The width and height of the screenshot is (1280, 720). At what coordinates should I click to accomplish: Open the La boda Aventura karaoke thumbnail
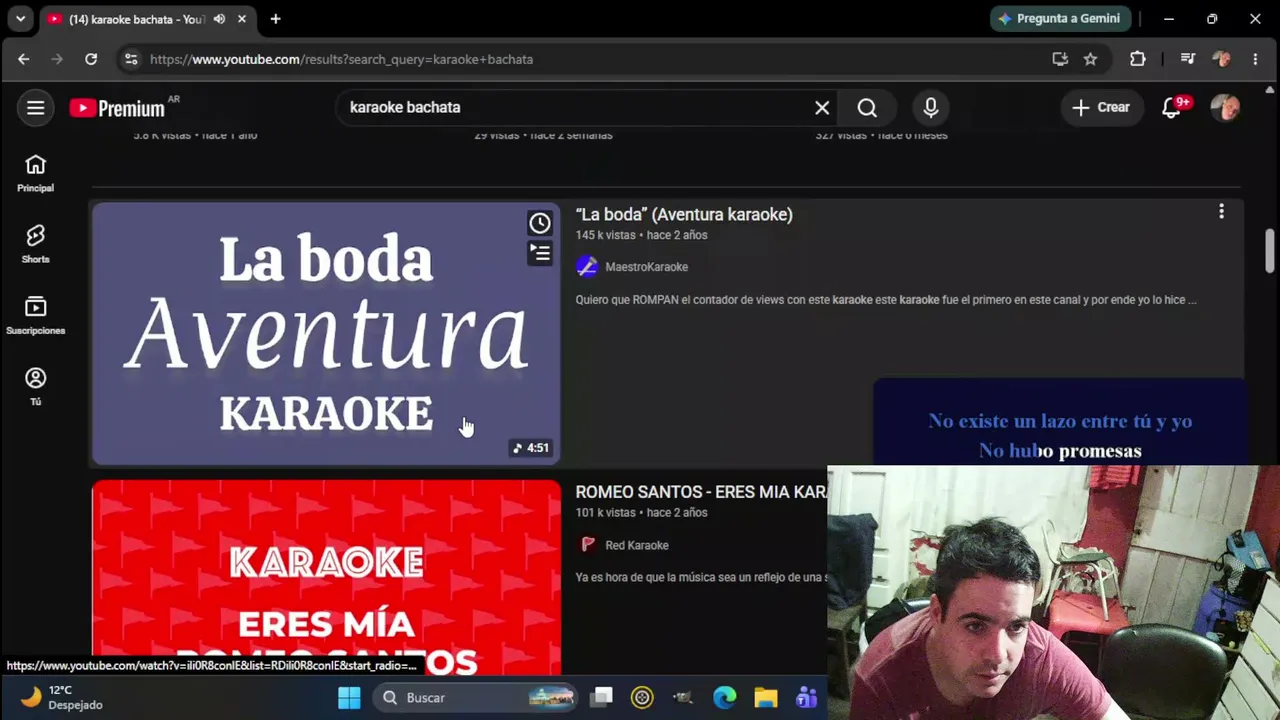(326, 334)
